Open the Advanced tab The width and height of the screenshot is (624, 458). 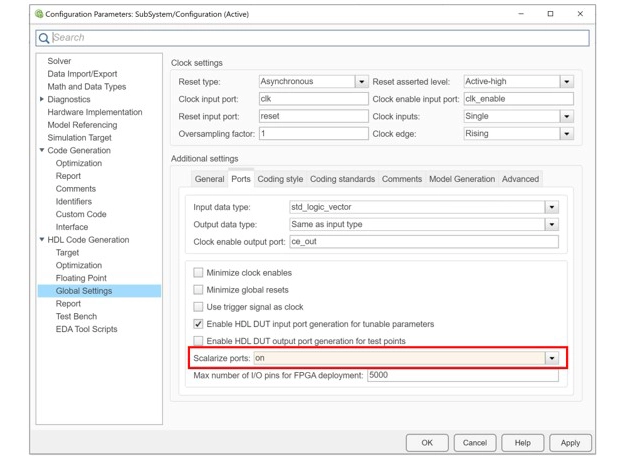(x=520, y=179)
